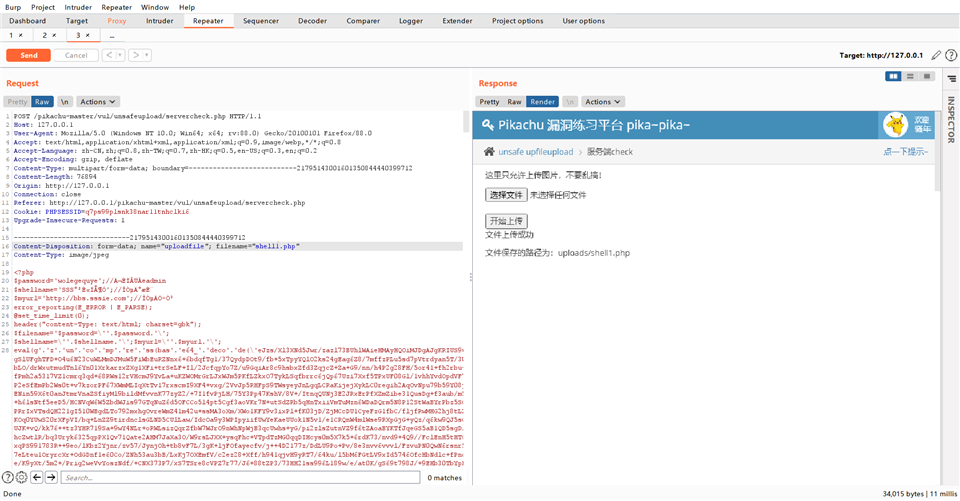Image resolution: width=960 pixels, height=501 pixels.
Task: Click the uploads/shell1.php saved path text
Action: click(594, 252)
